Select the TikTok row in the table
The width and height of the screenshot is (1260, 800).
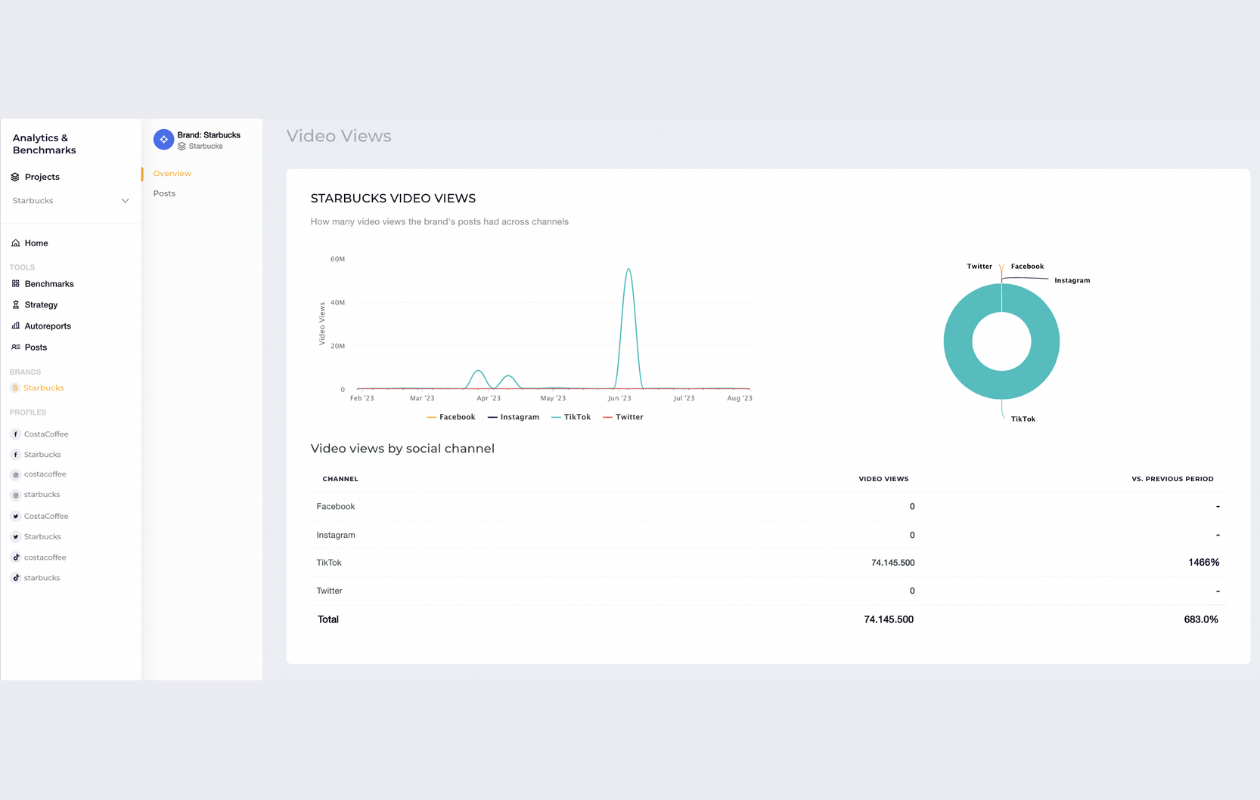click(x=768, y=563)
